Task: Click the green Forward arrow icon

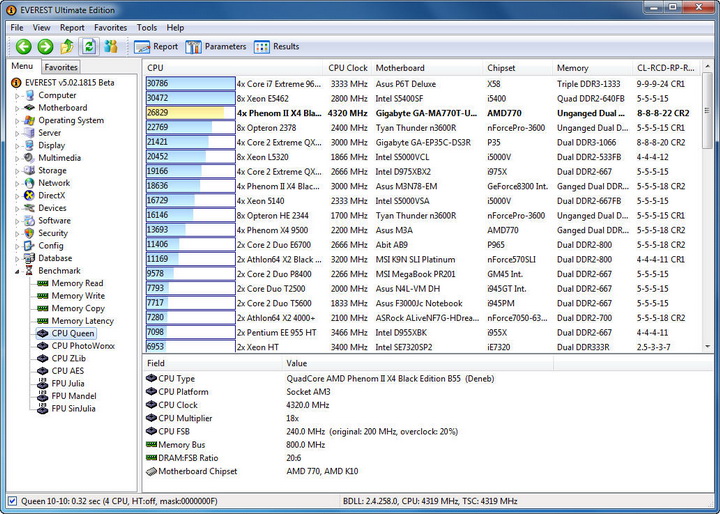Action: click(45, 46)
